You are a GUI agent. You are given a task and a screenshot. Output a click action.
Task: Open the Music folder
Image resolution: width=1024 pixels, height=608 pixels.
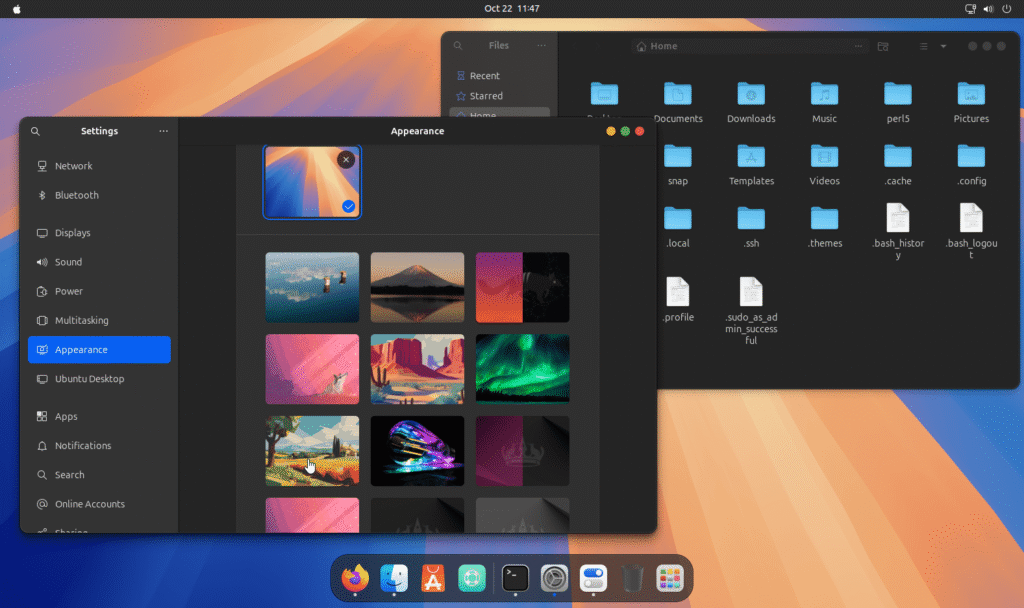click(824, 96)
